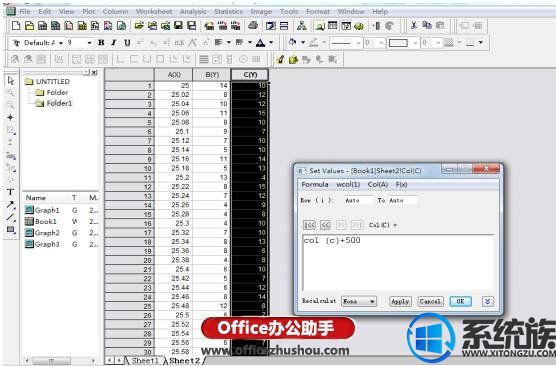Image resolution: width=556 pixels, height=366 pixels.
Task: Select Folder1 in project tree
Action: (x=54, y=103)
